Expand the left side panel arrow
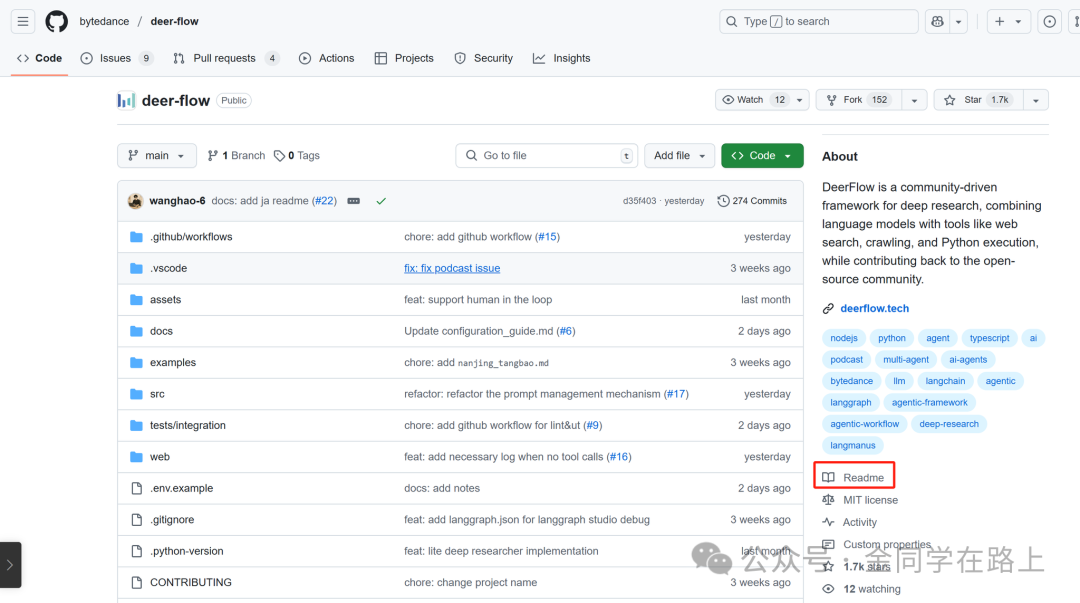The image size is (1080, 603). coord(10,565)
